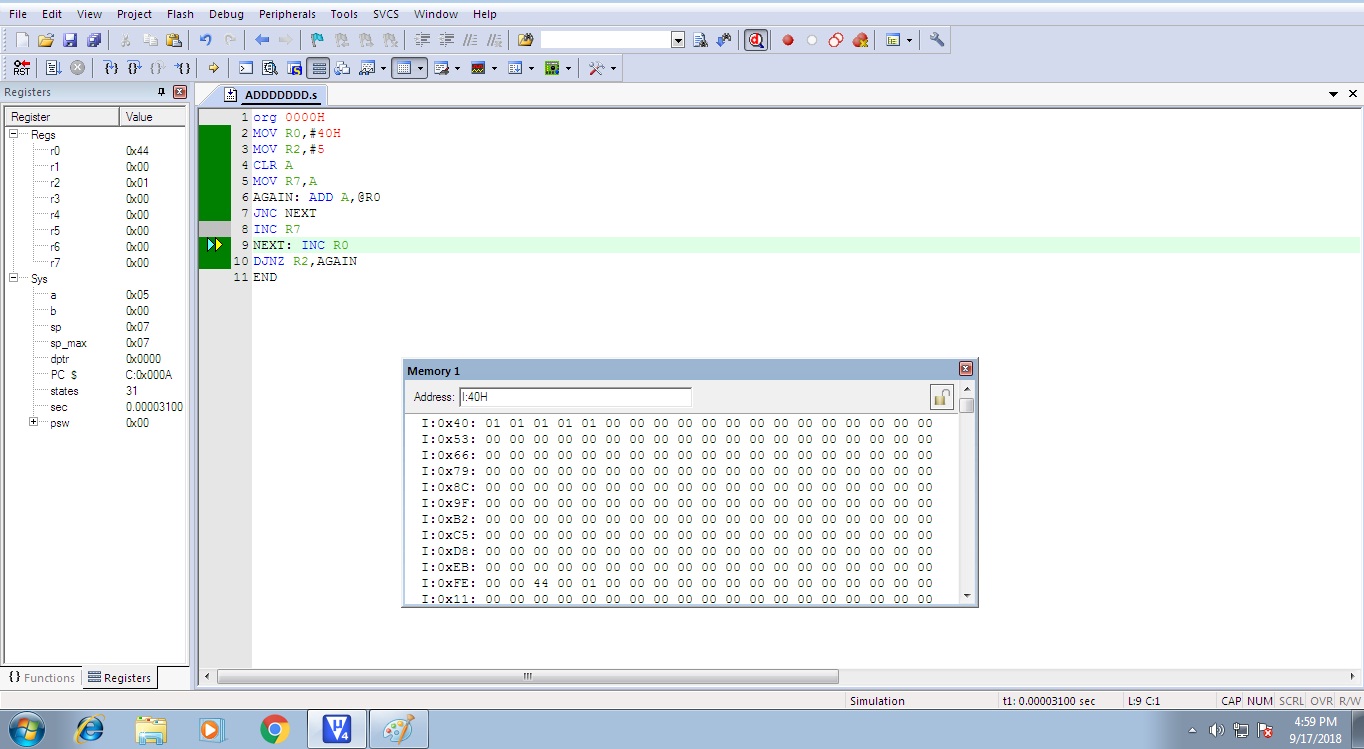Run the program with Run icon
Viewport: 1364px width, 749px height.
pos(54,68)
